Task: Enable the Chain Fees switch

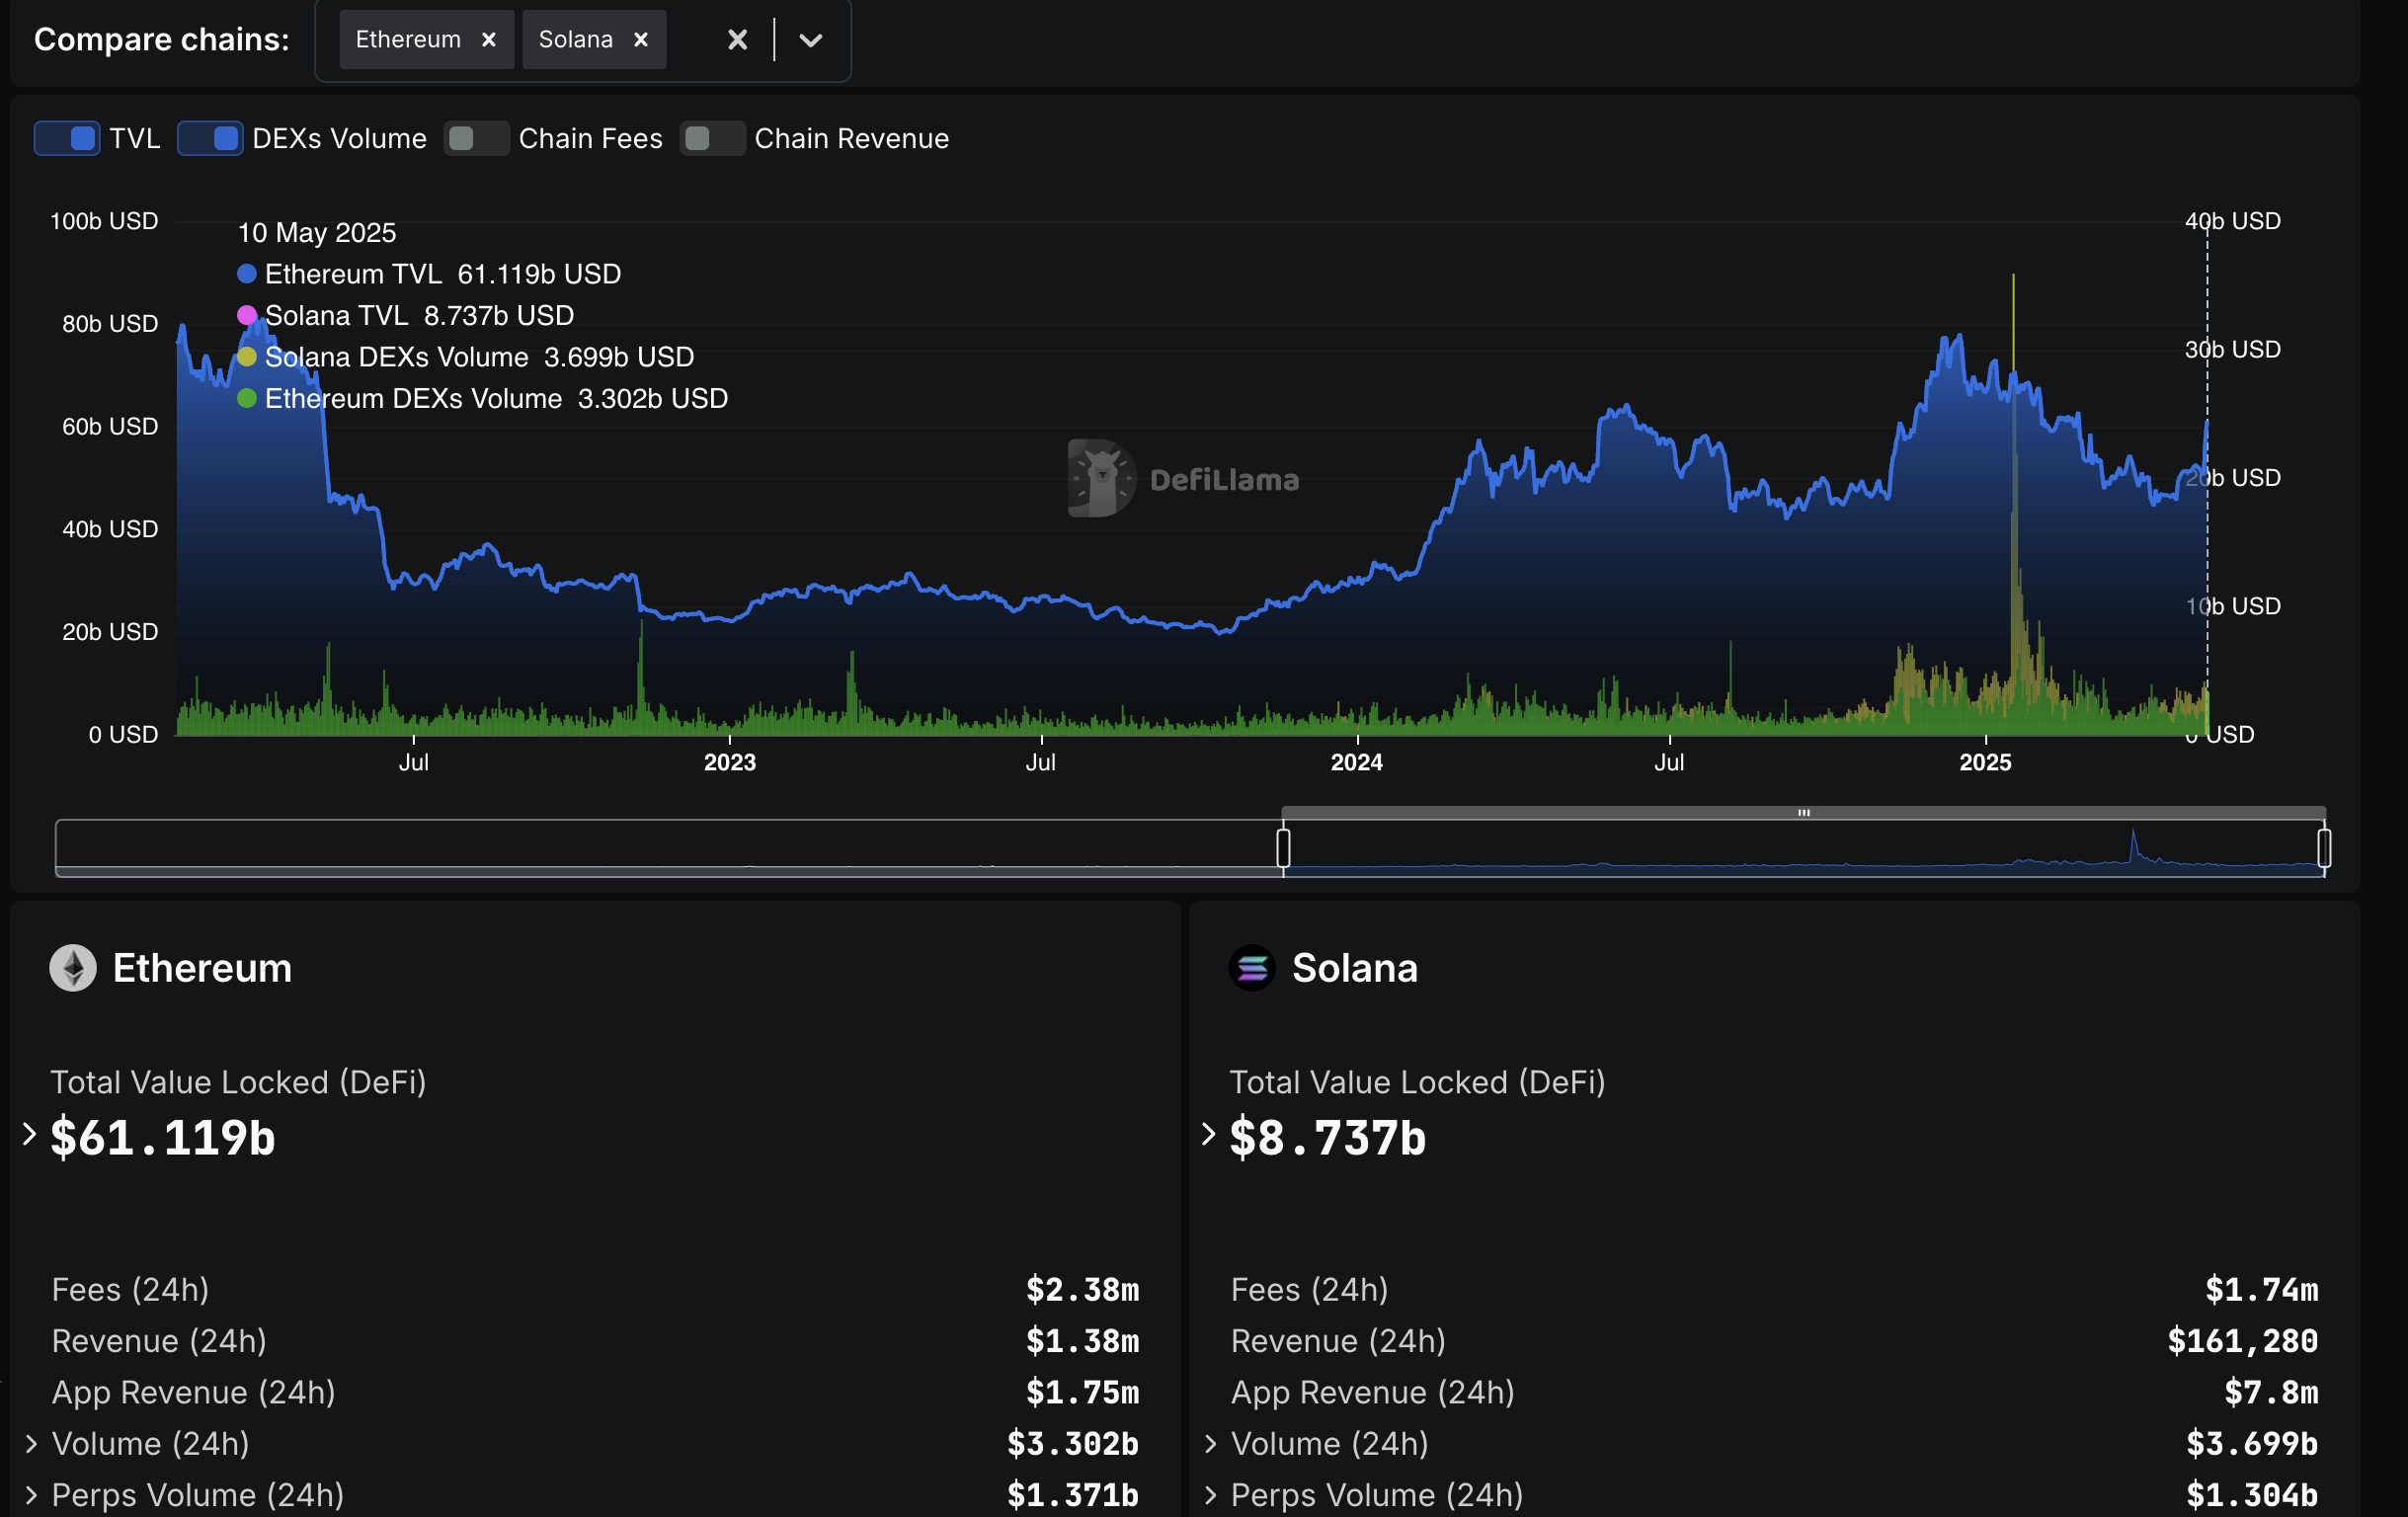Action: 476,138
